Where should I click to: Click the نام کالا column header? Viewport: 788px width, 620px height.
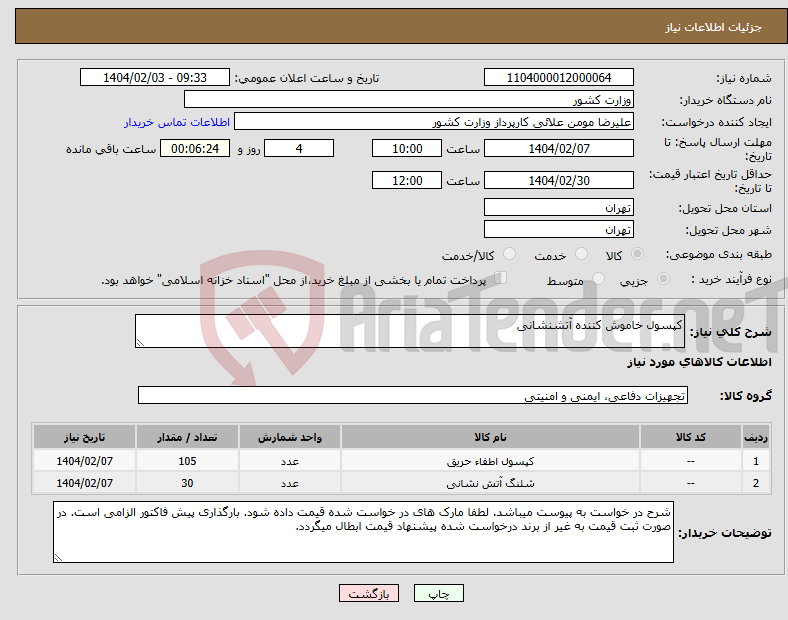[490, 437]
